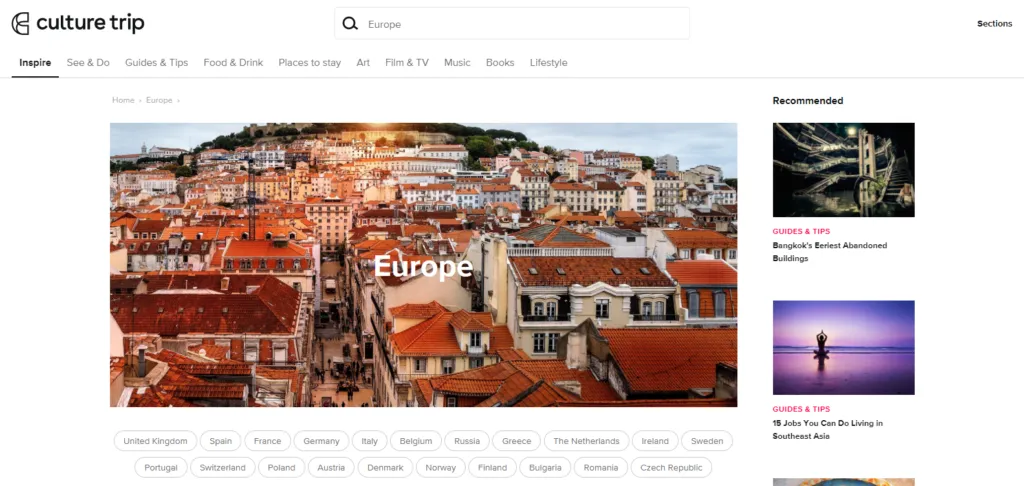1024x486 pixels.
Task: Open the Food & Drink tab
Action: click(x=233, y=63)
